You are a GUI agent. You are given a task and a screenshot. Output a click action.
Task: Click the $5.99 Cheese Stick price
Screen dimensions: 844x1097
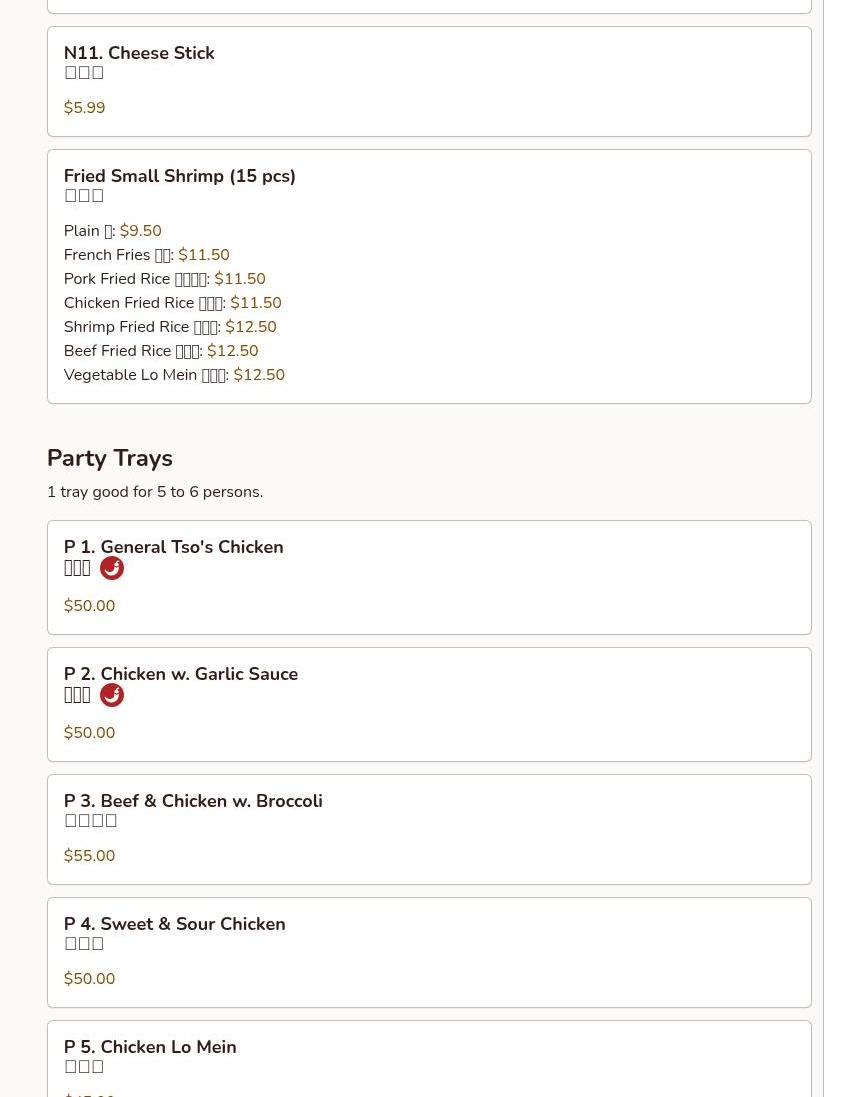pos(85,108)
